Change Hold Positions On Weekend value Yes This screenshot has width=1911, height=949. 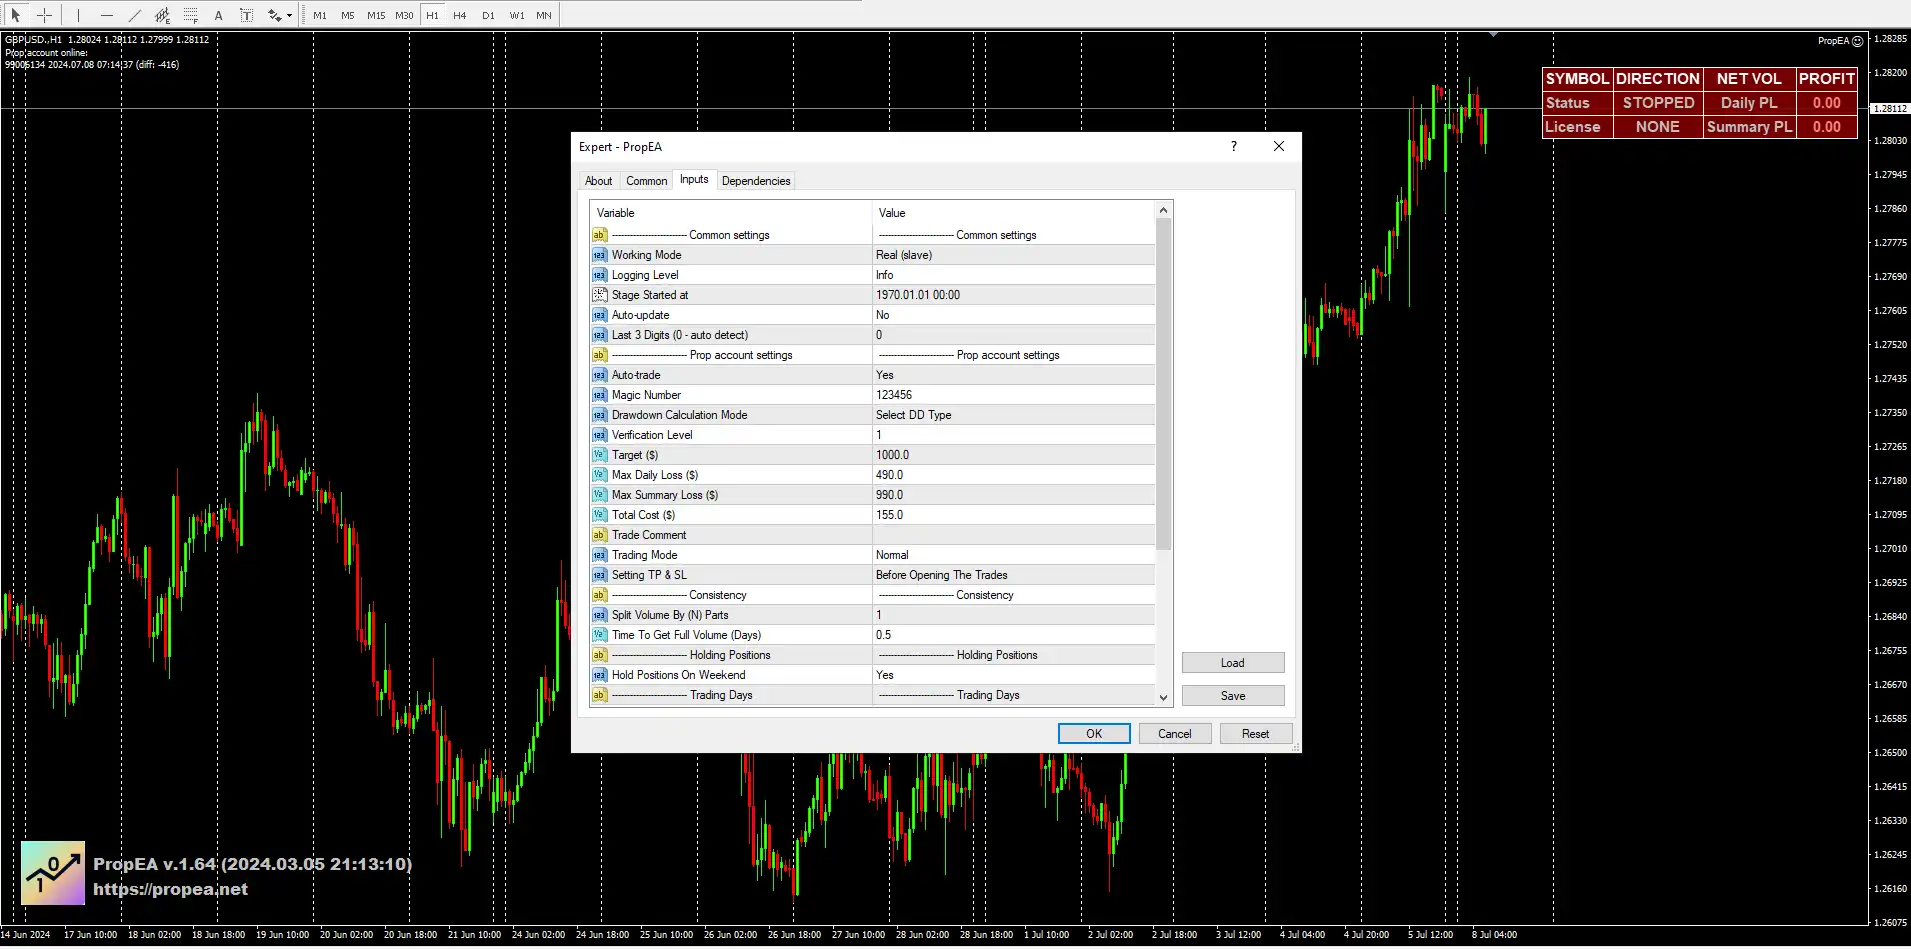[x=1013, y=675]
